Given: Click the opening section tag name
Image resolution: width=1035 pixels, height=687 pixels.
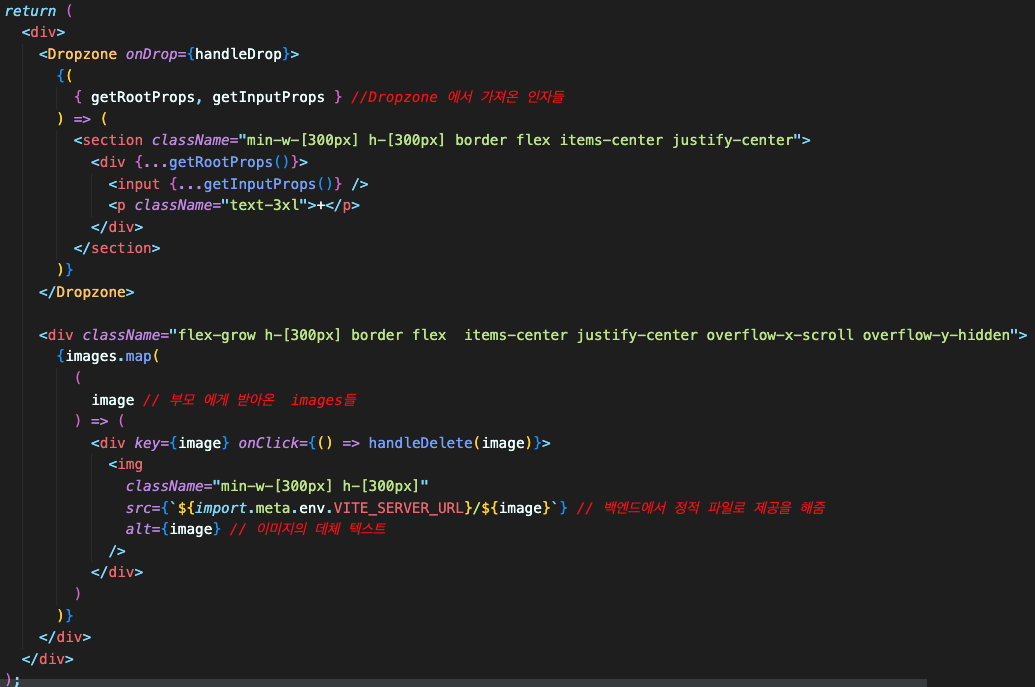Looking at the screenshot, I should tap(112, 141).
